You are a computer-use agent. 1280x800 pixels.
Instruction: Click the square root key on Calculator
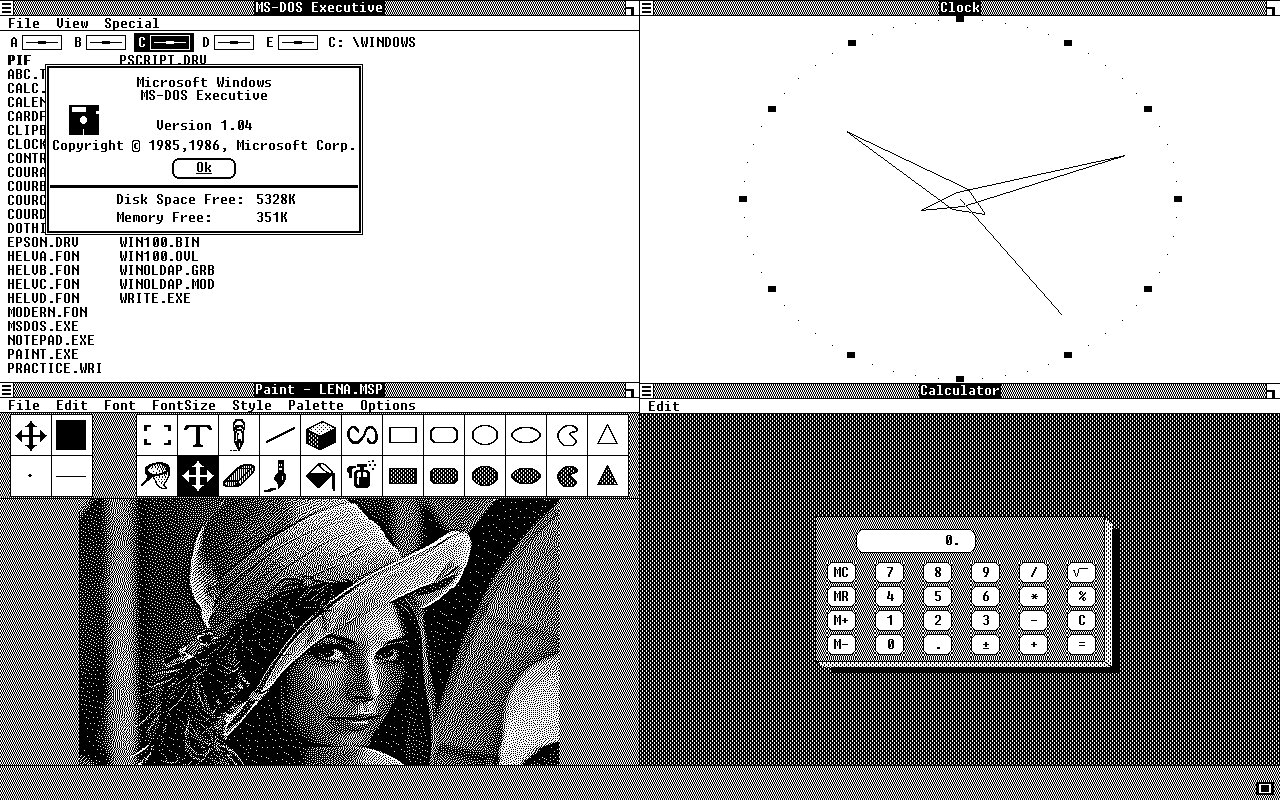click(1082, 573)
